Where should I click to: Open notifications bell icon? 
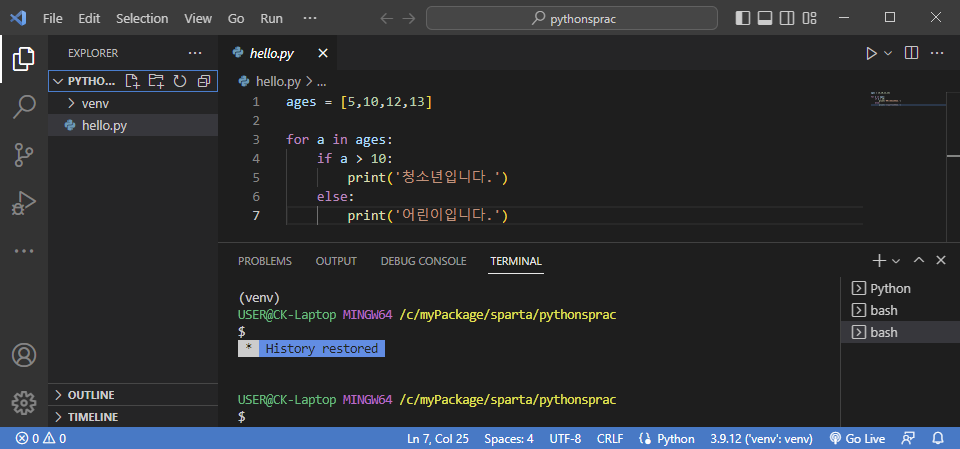(x=937, y=439)
